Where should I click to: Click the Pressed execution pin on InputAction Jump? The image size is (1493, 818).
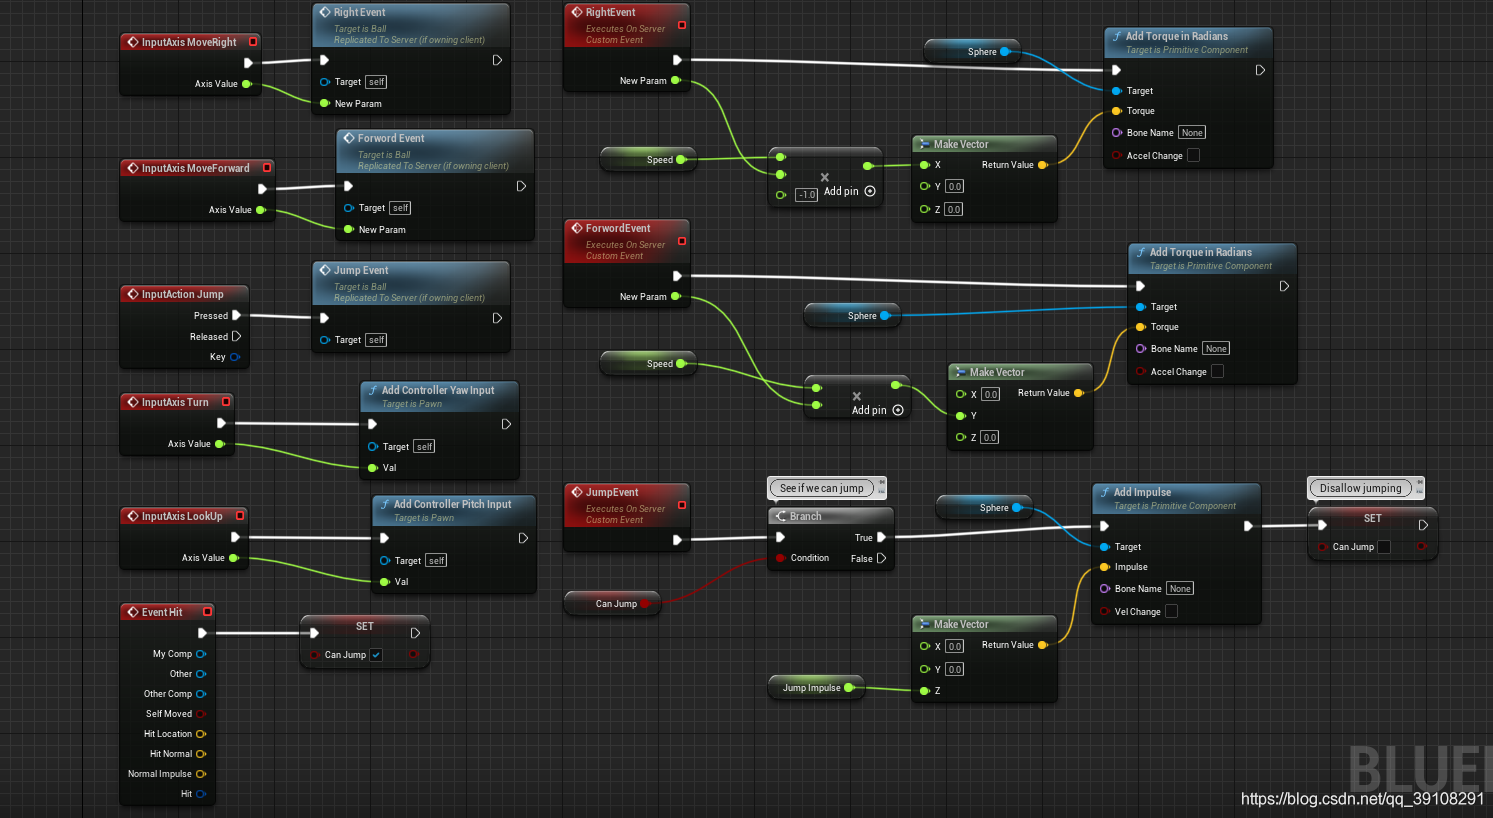(x=237, y=315)
